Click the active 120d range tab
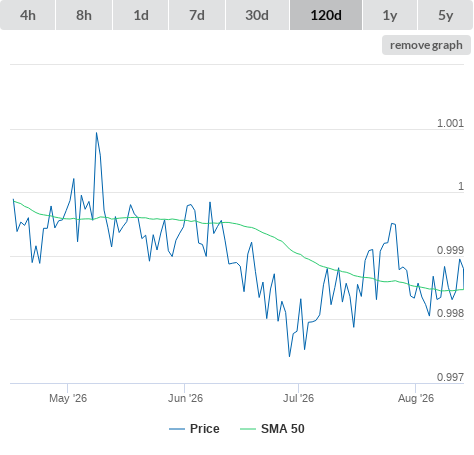This screenshot has height=455, width=474. point(326,15)
